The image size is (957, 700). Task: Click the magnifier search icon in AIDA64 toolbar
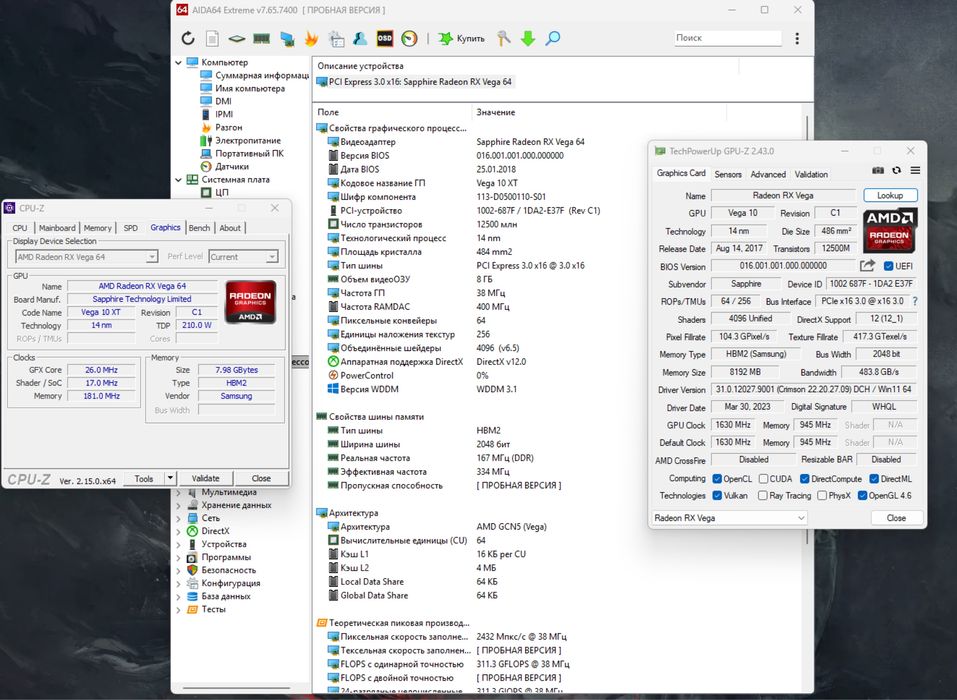coord(552,39)
